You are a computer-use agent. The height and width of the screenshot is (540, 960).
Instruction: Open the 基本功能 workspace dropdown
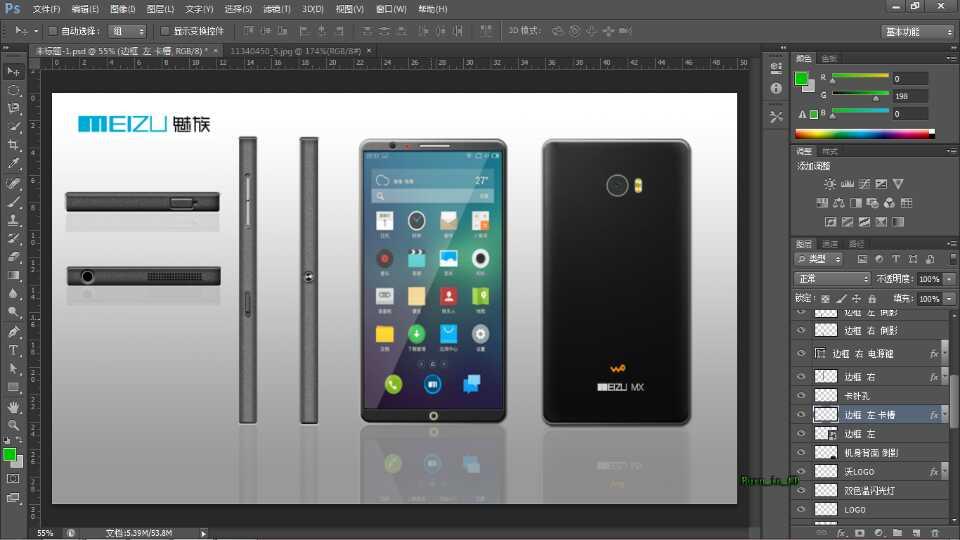pyautogui.click(x=918, y=31)
